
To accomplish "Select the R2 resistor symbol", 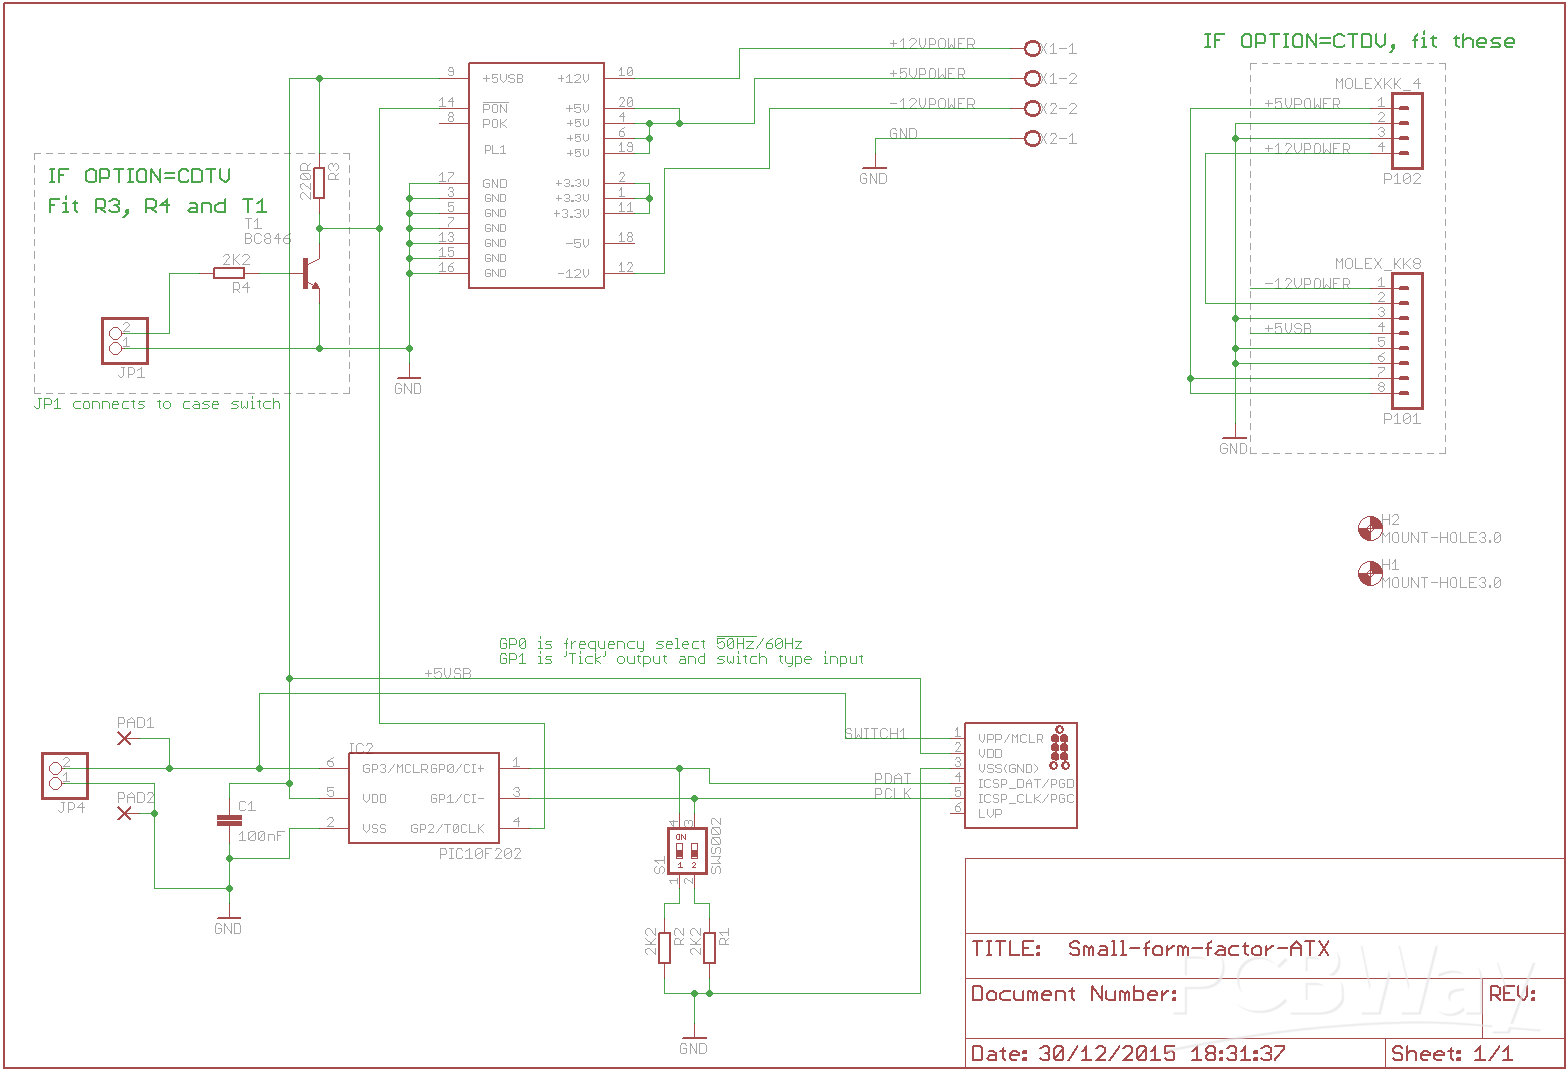I will [664, 947].
